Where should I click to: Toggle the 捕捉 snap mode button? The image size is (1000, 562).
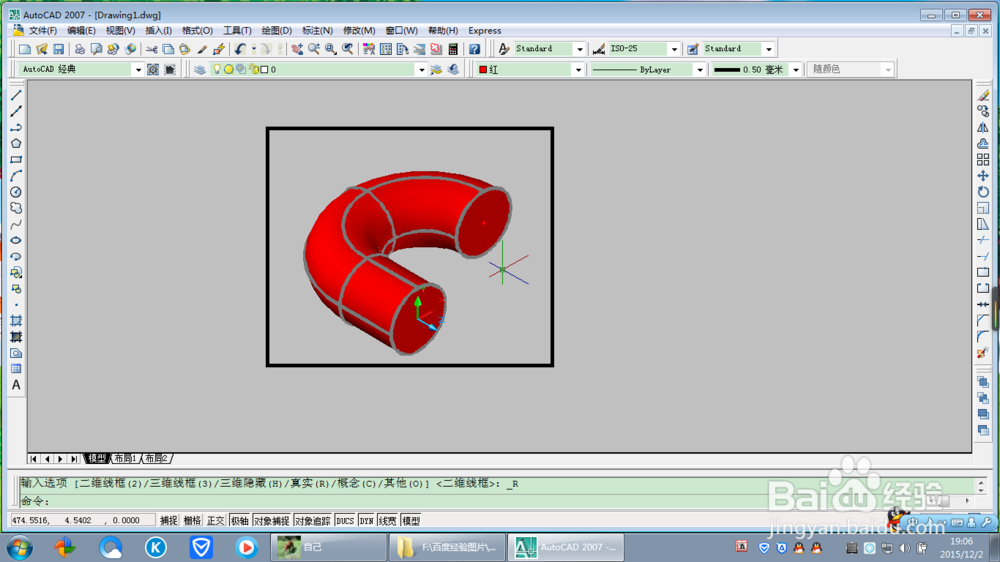pos(168,521)
